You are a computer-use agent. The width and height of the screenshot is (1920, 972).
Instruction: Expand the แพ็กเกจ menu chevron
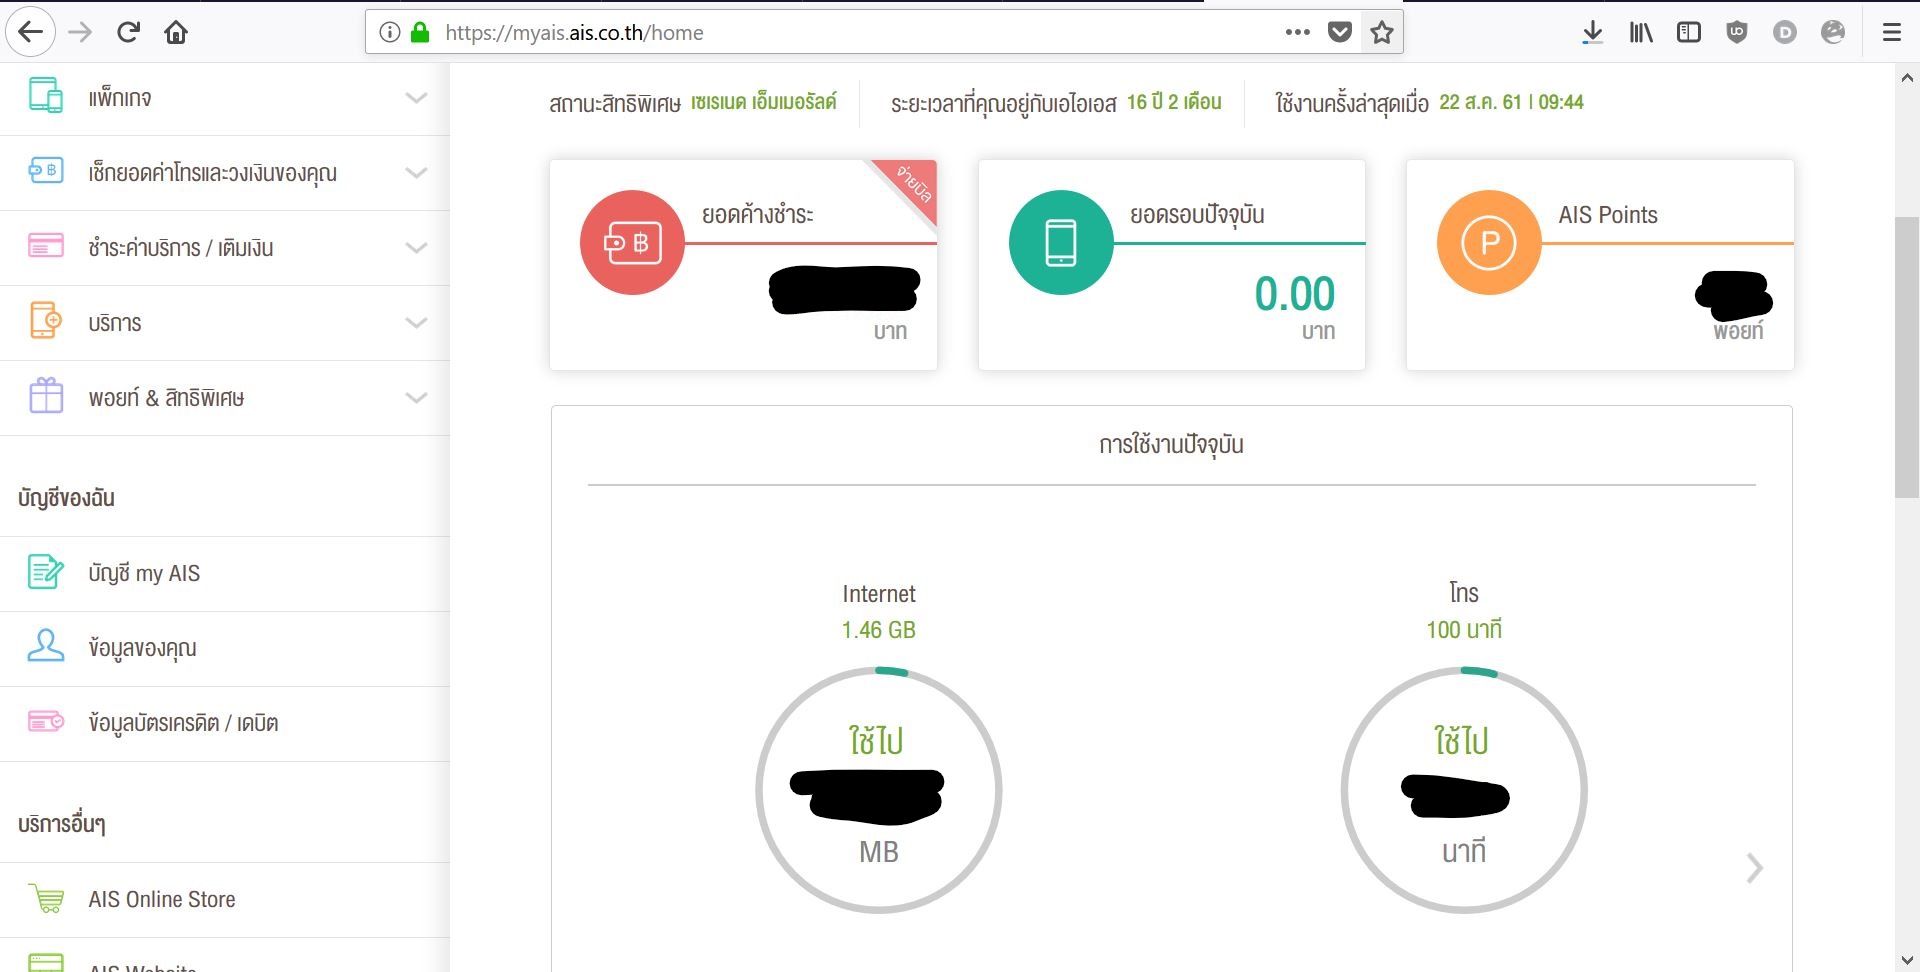(x=416, y=98)
